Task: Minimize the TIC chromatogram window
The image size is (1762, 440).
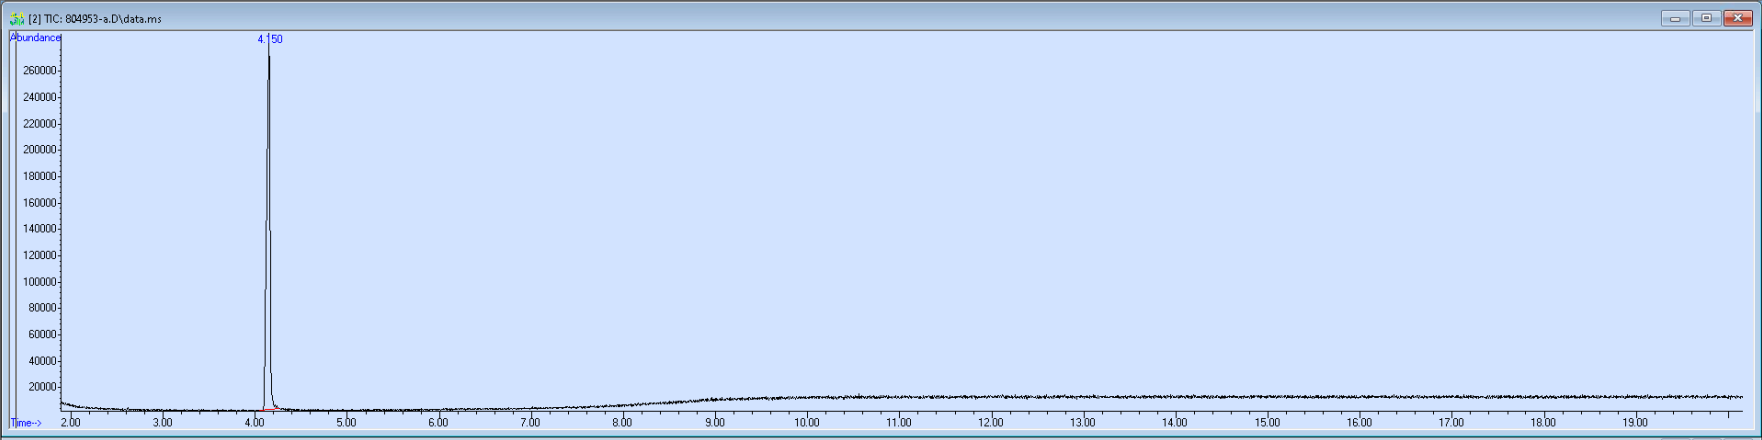Action: (1675, 18)
